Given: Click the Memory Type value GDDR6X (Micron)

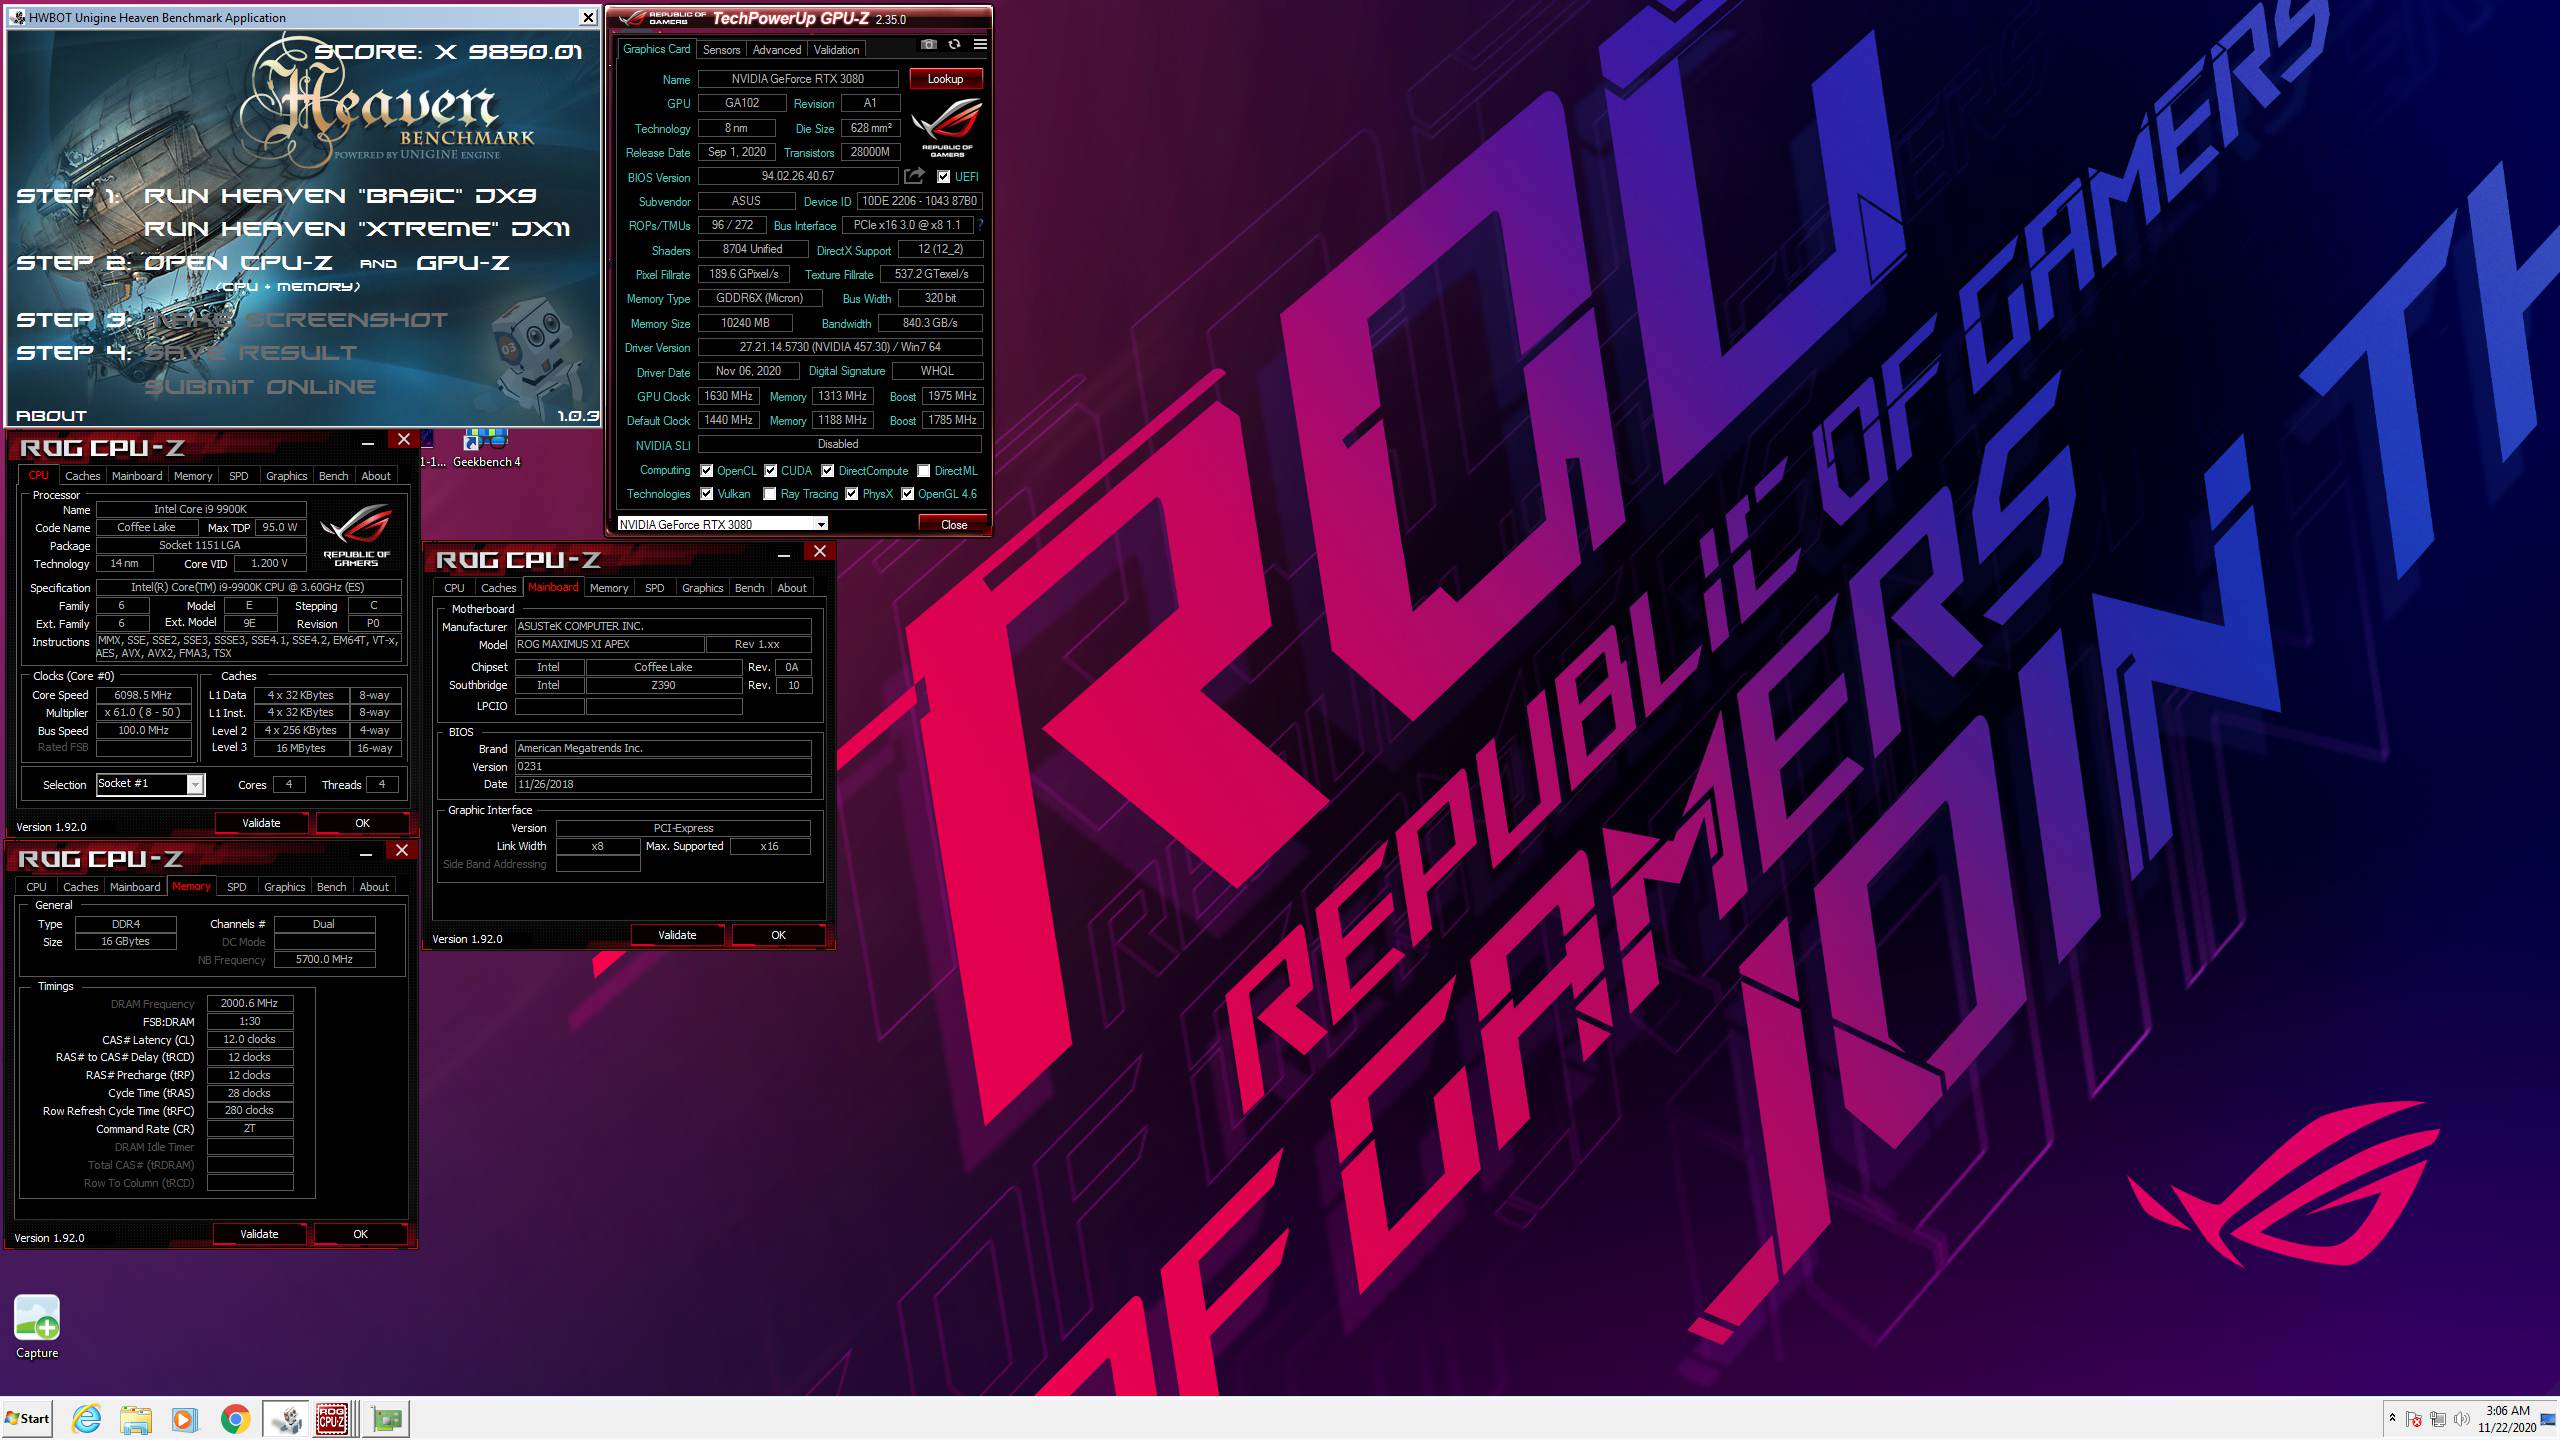Looking at the screenshot, I should click(760, 298).
